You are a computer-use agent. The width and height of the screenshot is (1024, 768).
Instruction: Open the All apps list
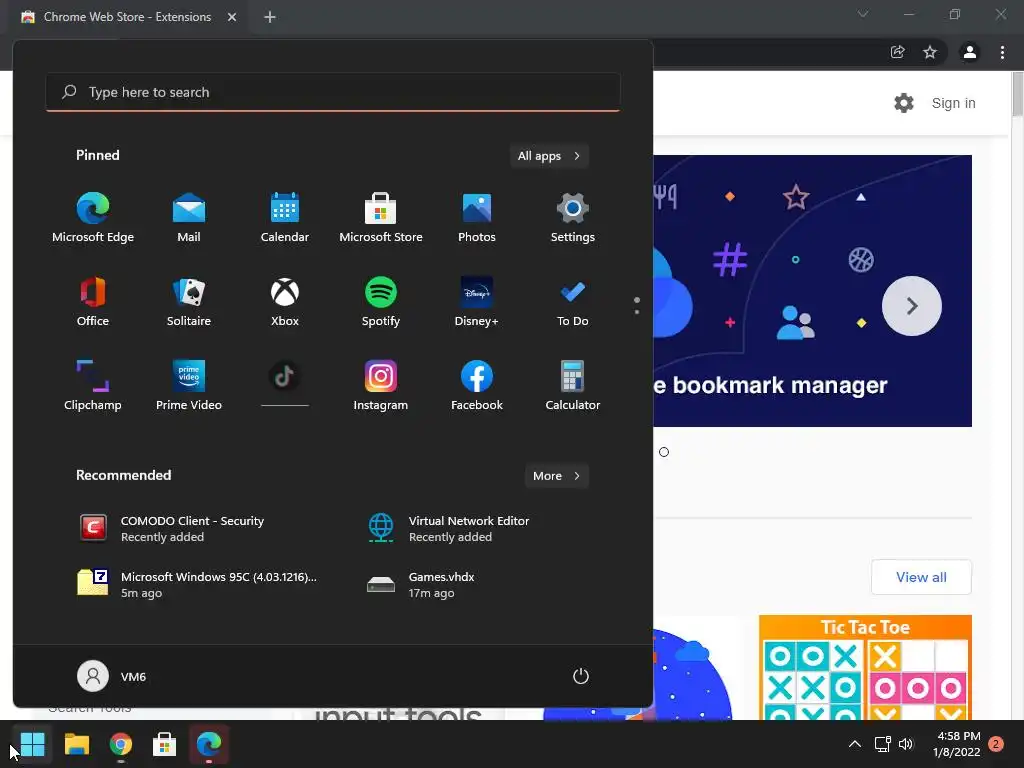coord(549,156)
